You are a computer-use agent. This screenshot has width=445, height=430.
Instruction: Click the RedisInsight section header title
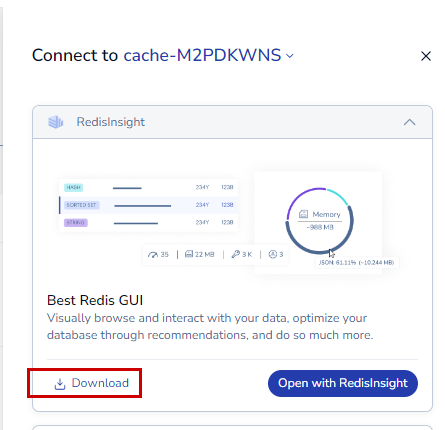tap(111, 122)
